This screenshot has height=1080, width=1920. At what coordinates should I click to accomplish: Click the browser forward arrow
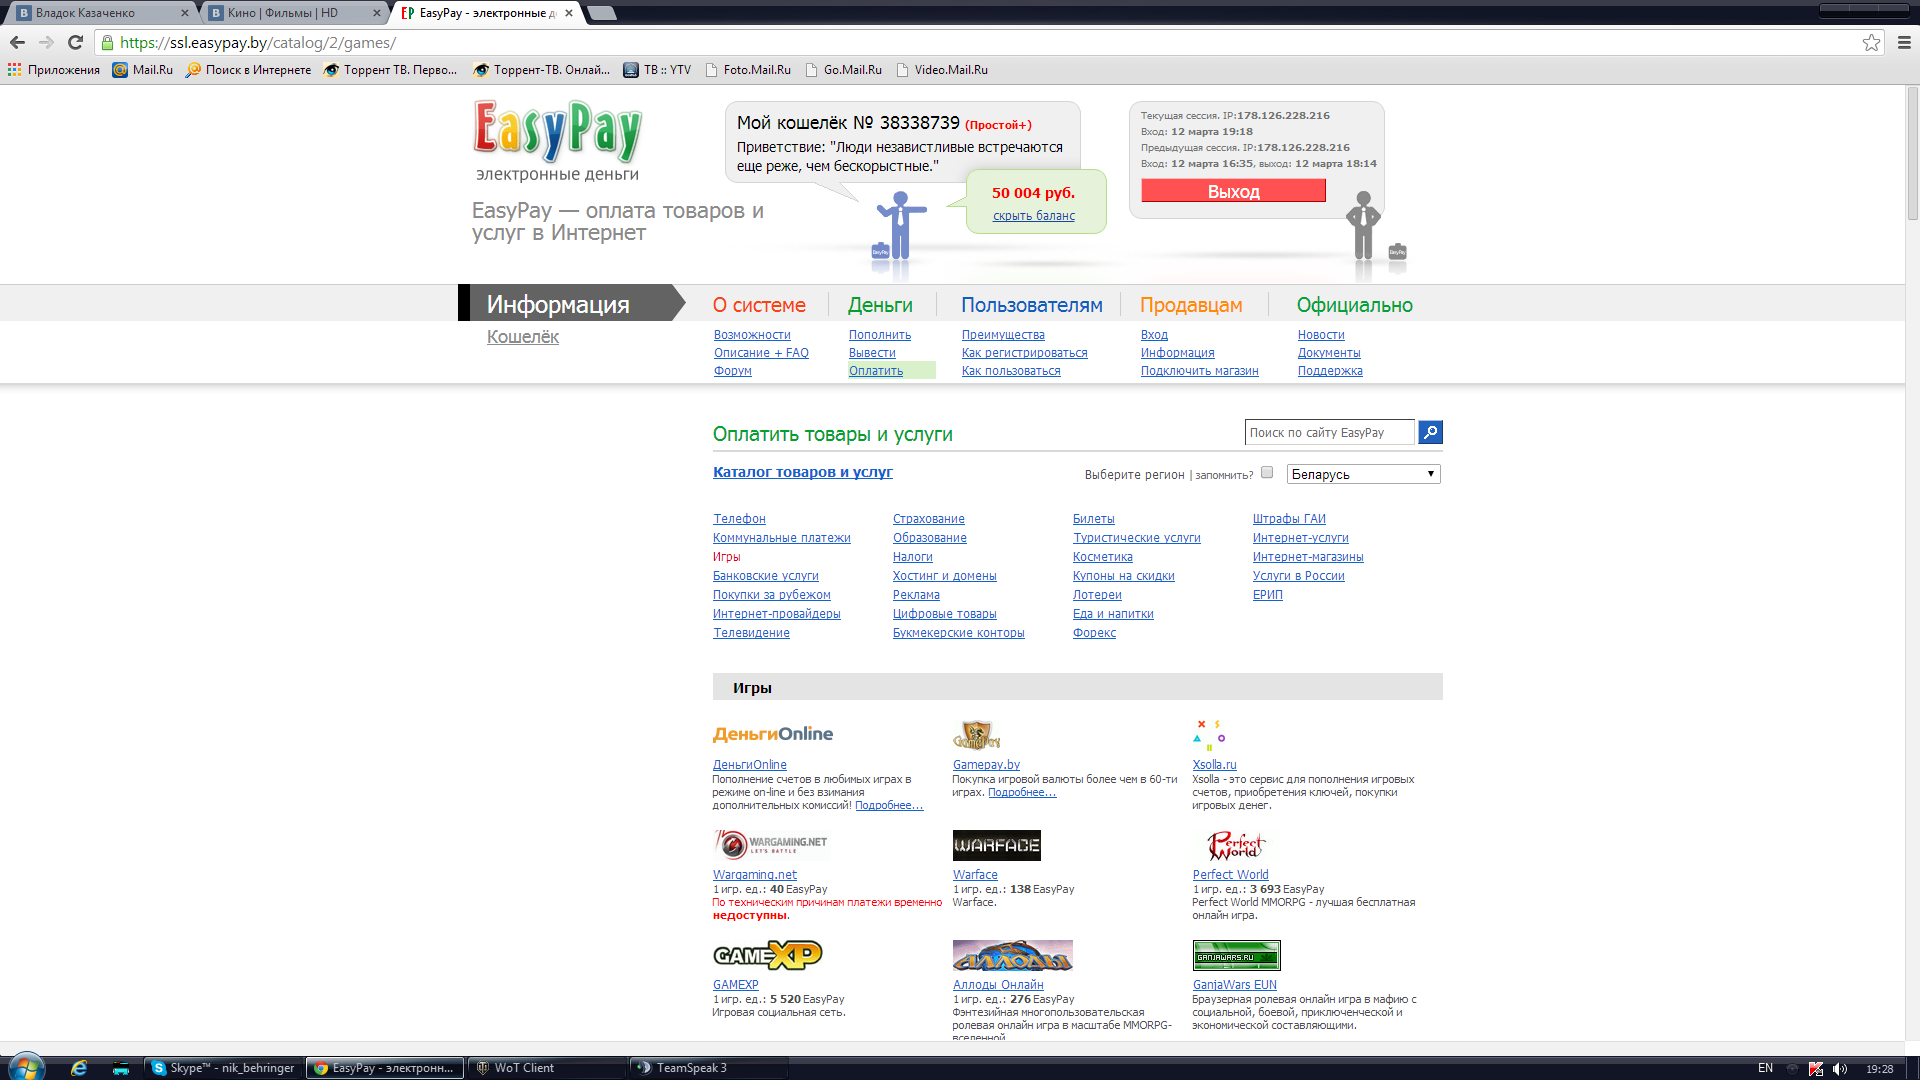pos(46,42)
